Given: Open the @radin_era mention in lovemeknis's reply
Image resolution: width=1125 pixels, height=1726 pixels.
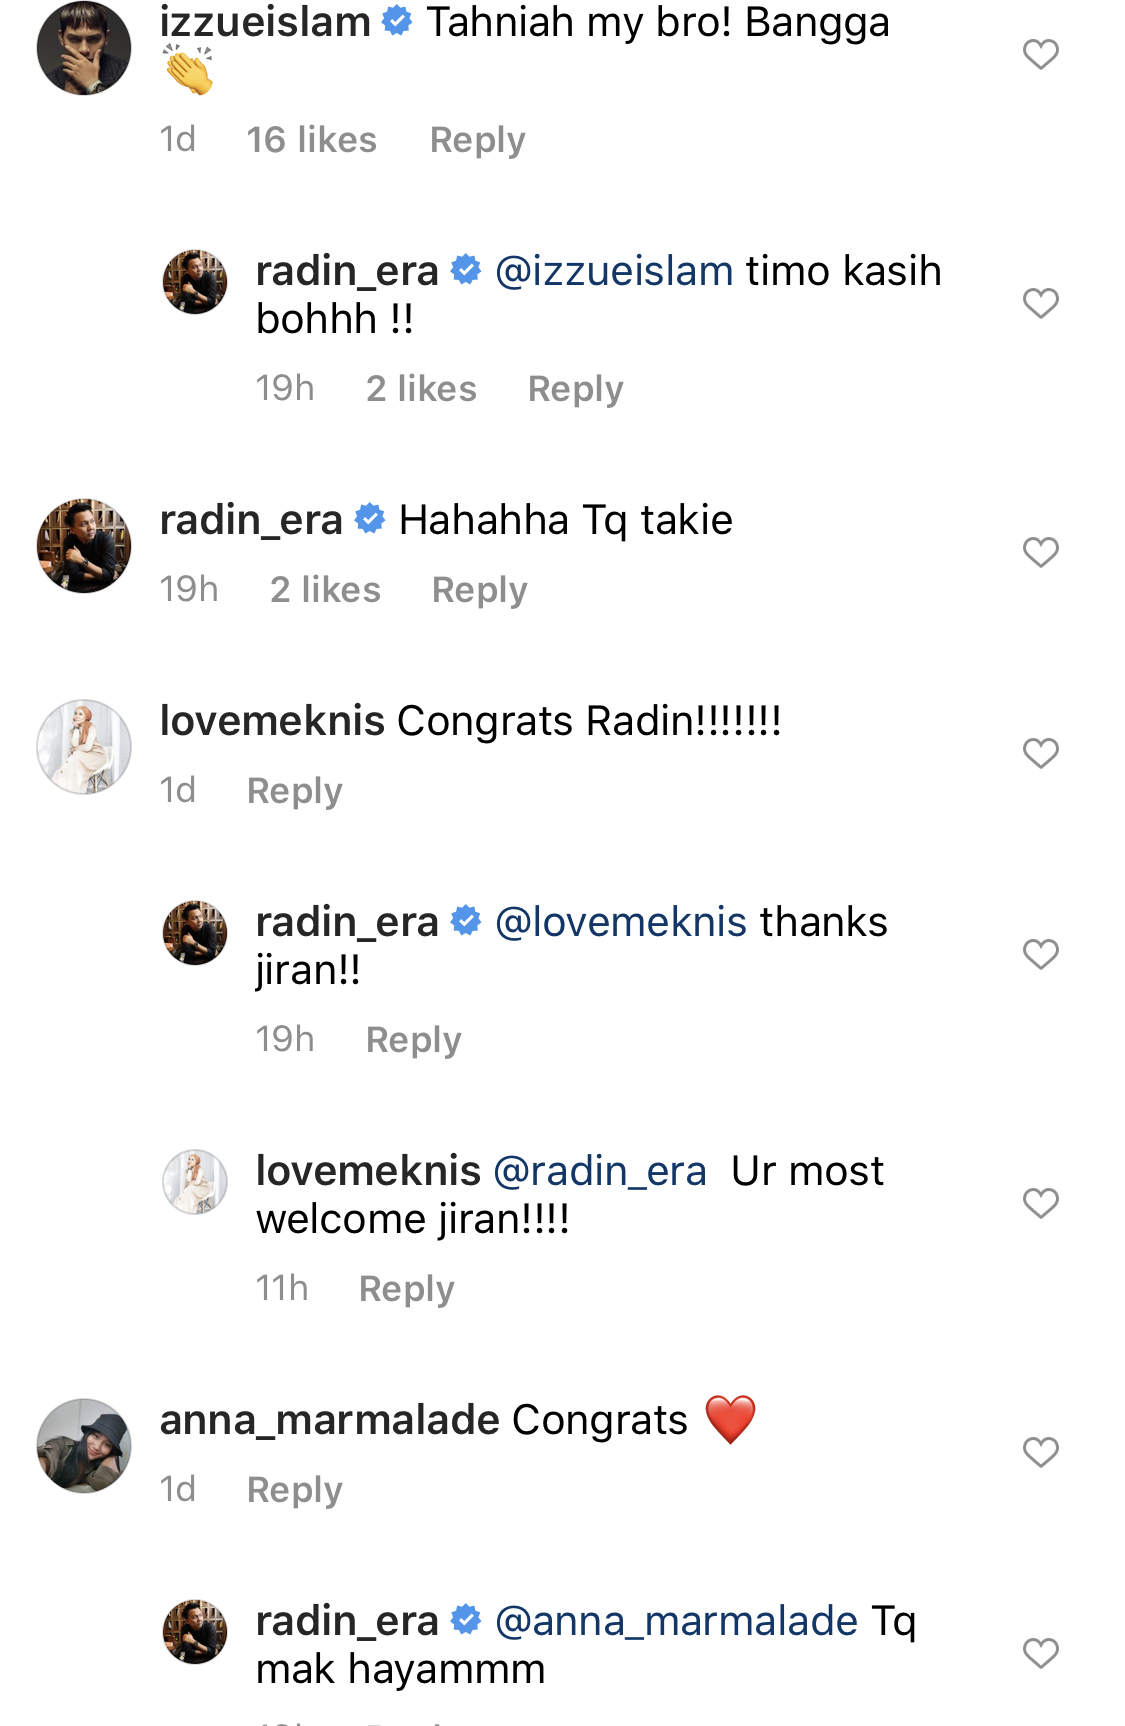Looking at the screenshot, I should coord(600,1171).
